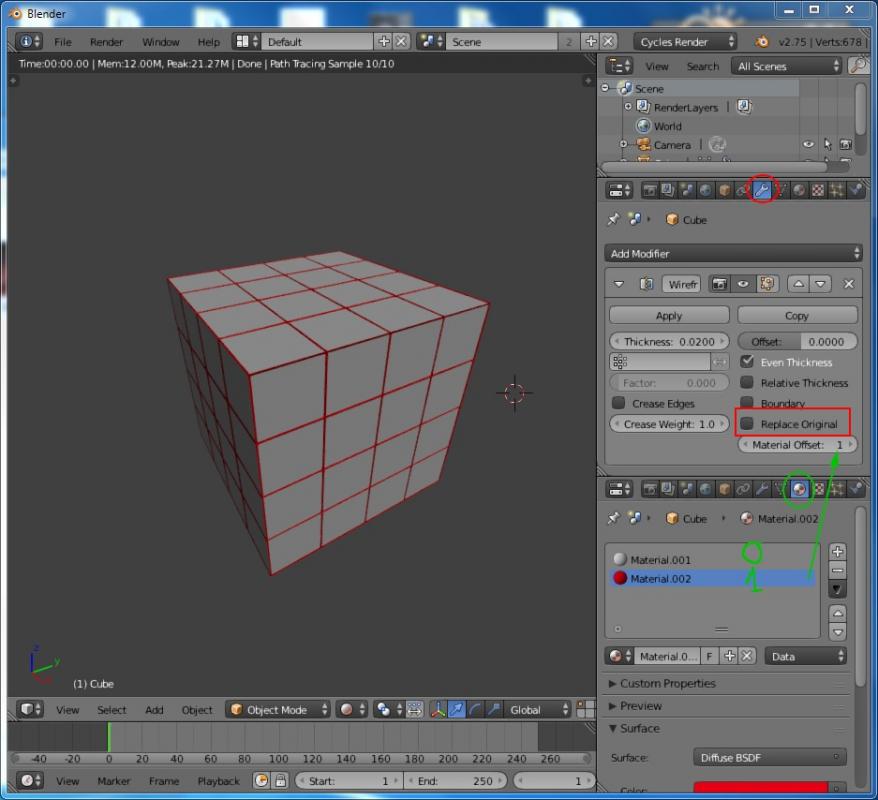The height and width of the screenshot is (800, 878).
Task: Move Wireframe modifier up in stack
Action: [799, 285]
